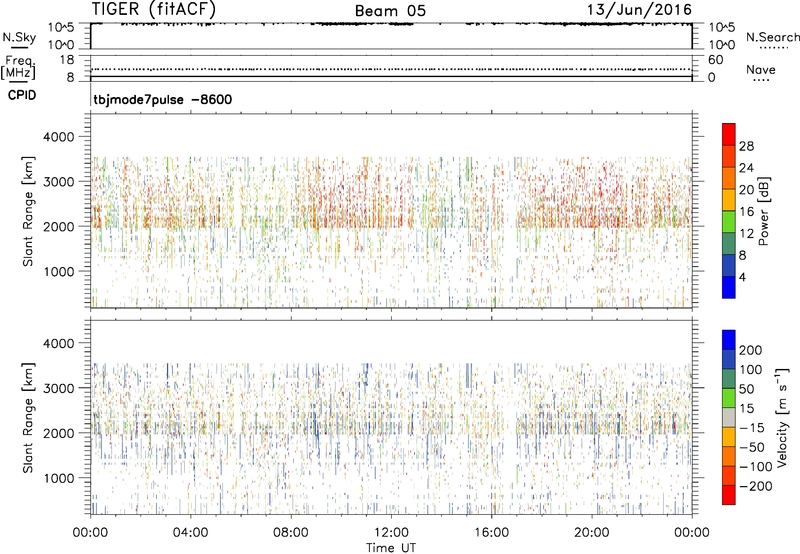Click the '4000' tick on power panel
800x554 pixels.
tap(59, 137)
